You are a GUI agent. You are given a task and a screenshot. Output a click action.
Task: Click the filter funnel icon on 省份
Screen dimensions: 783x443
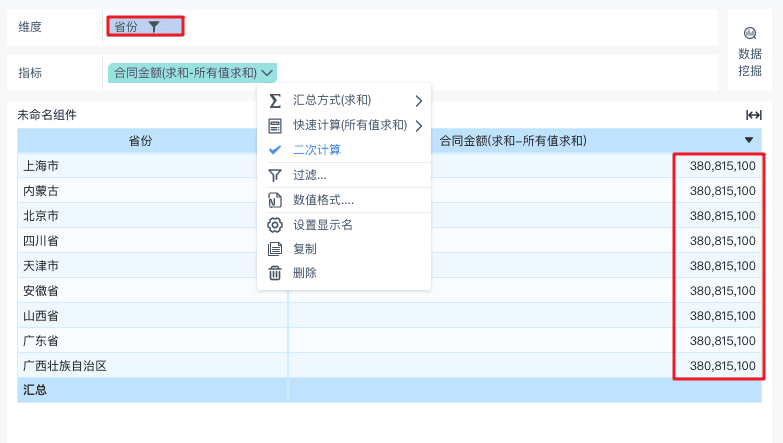point(154,27)
